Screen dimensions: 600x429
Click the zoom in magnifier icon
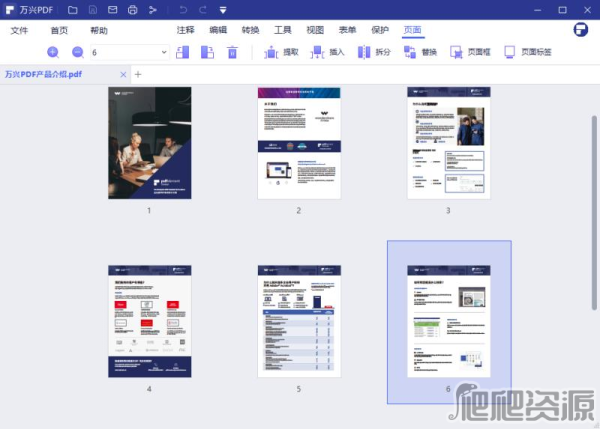click(53, 52)
